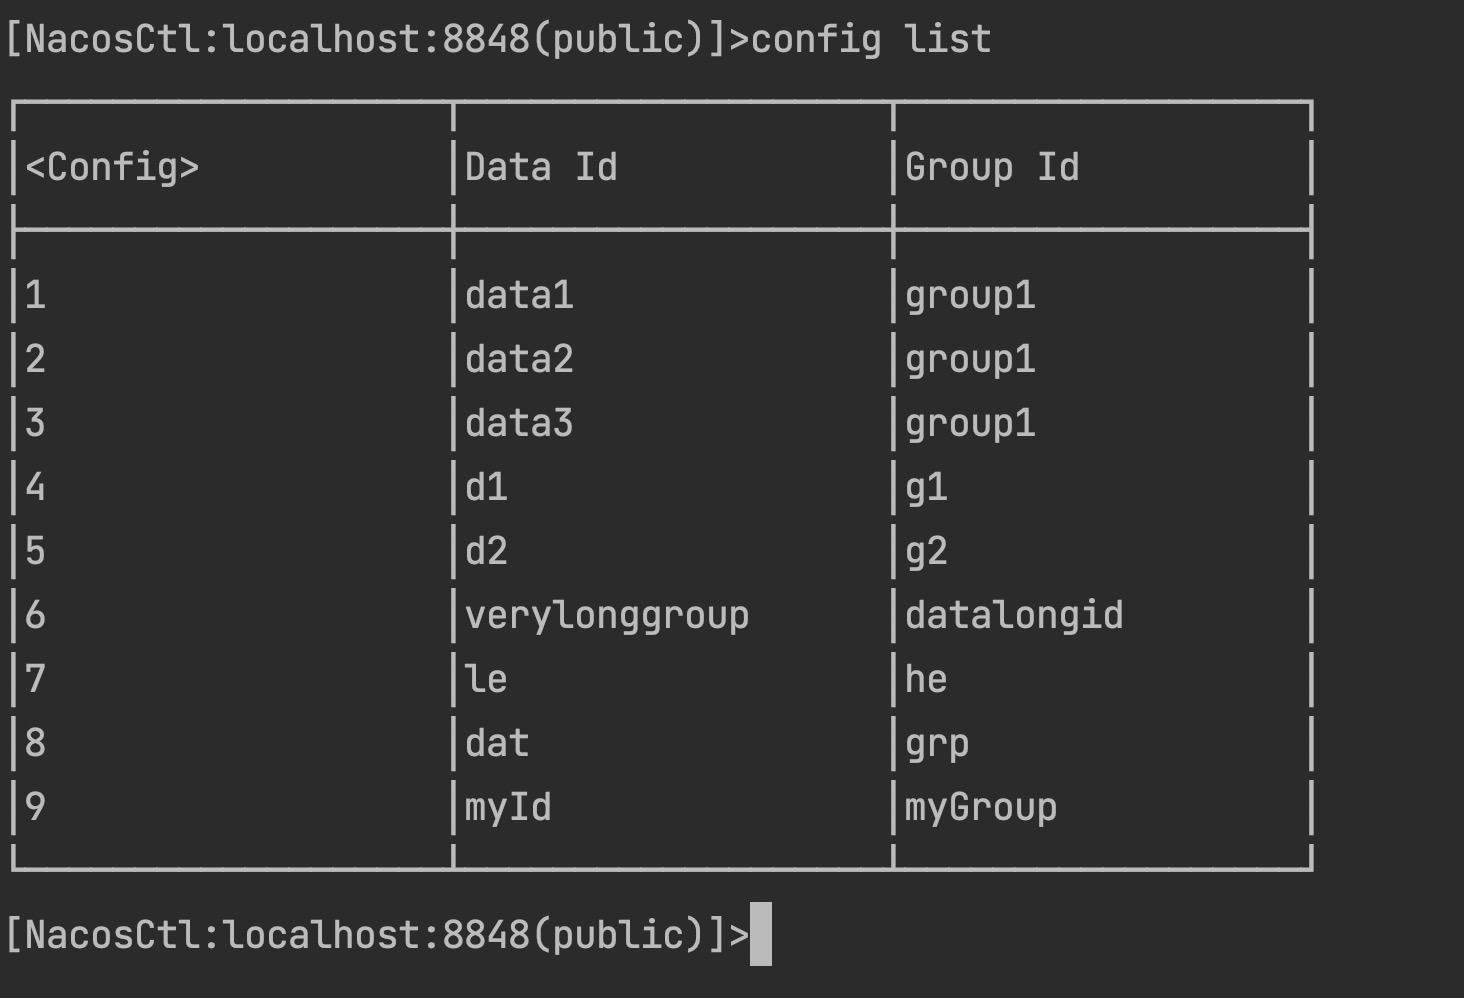Click the d2 data id
Viewport: 1464px width, 998px height.
pos(486,551)
